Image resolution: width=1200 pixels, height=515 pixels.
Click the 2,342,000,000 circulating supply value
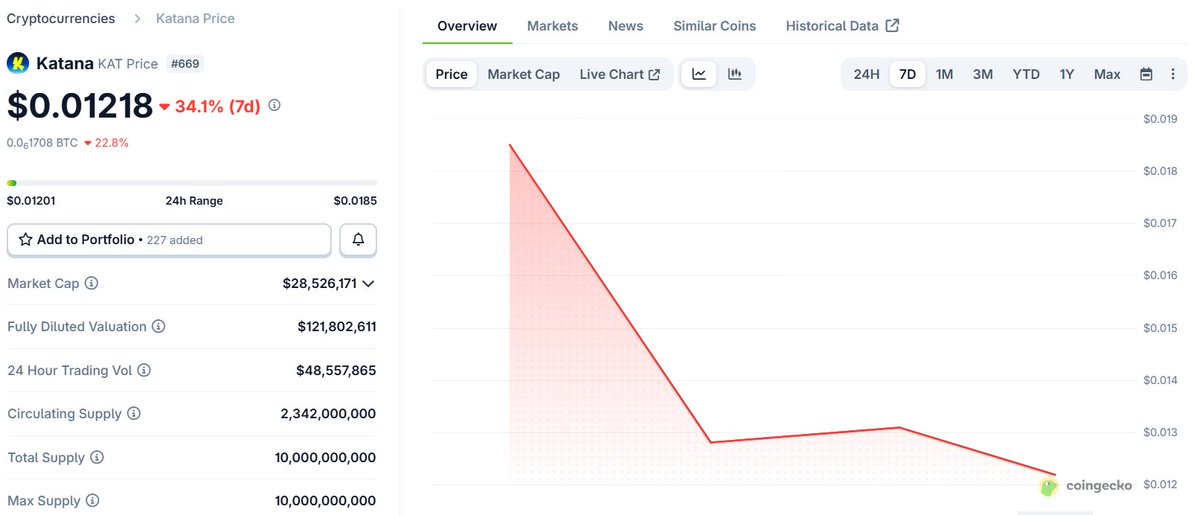coord(328,414)
